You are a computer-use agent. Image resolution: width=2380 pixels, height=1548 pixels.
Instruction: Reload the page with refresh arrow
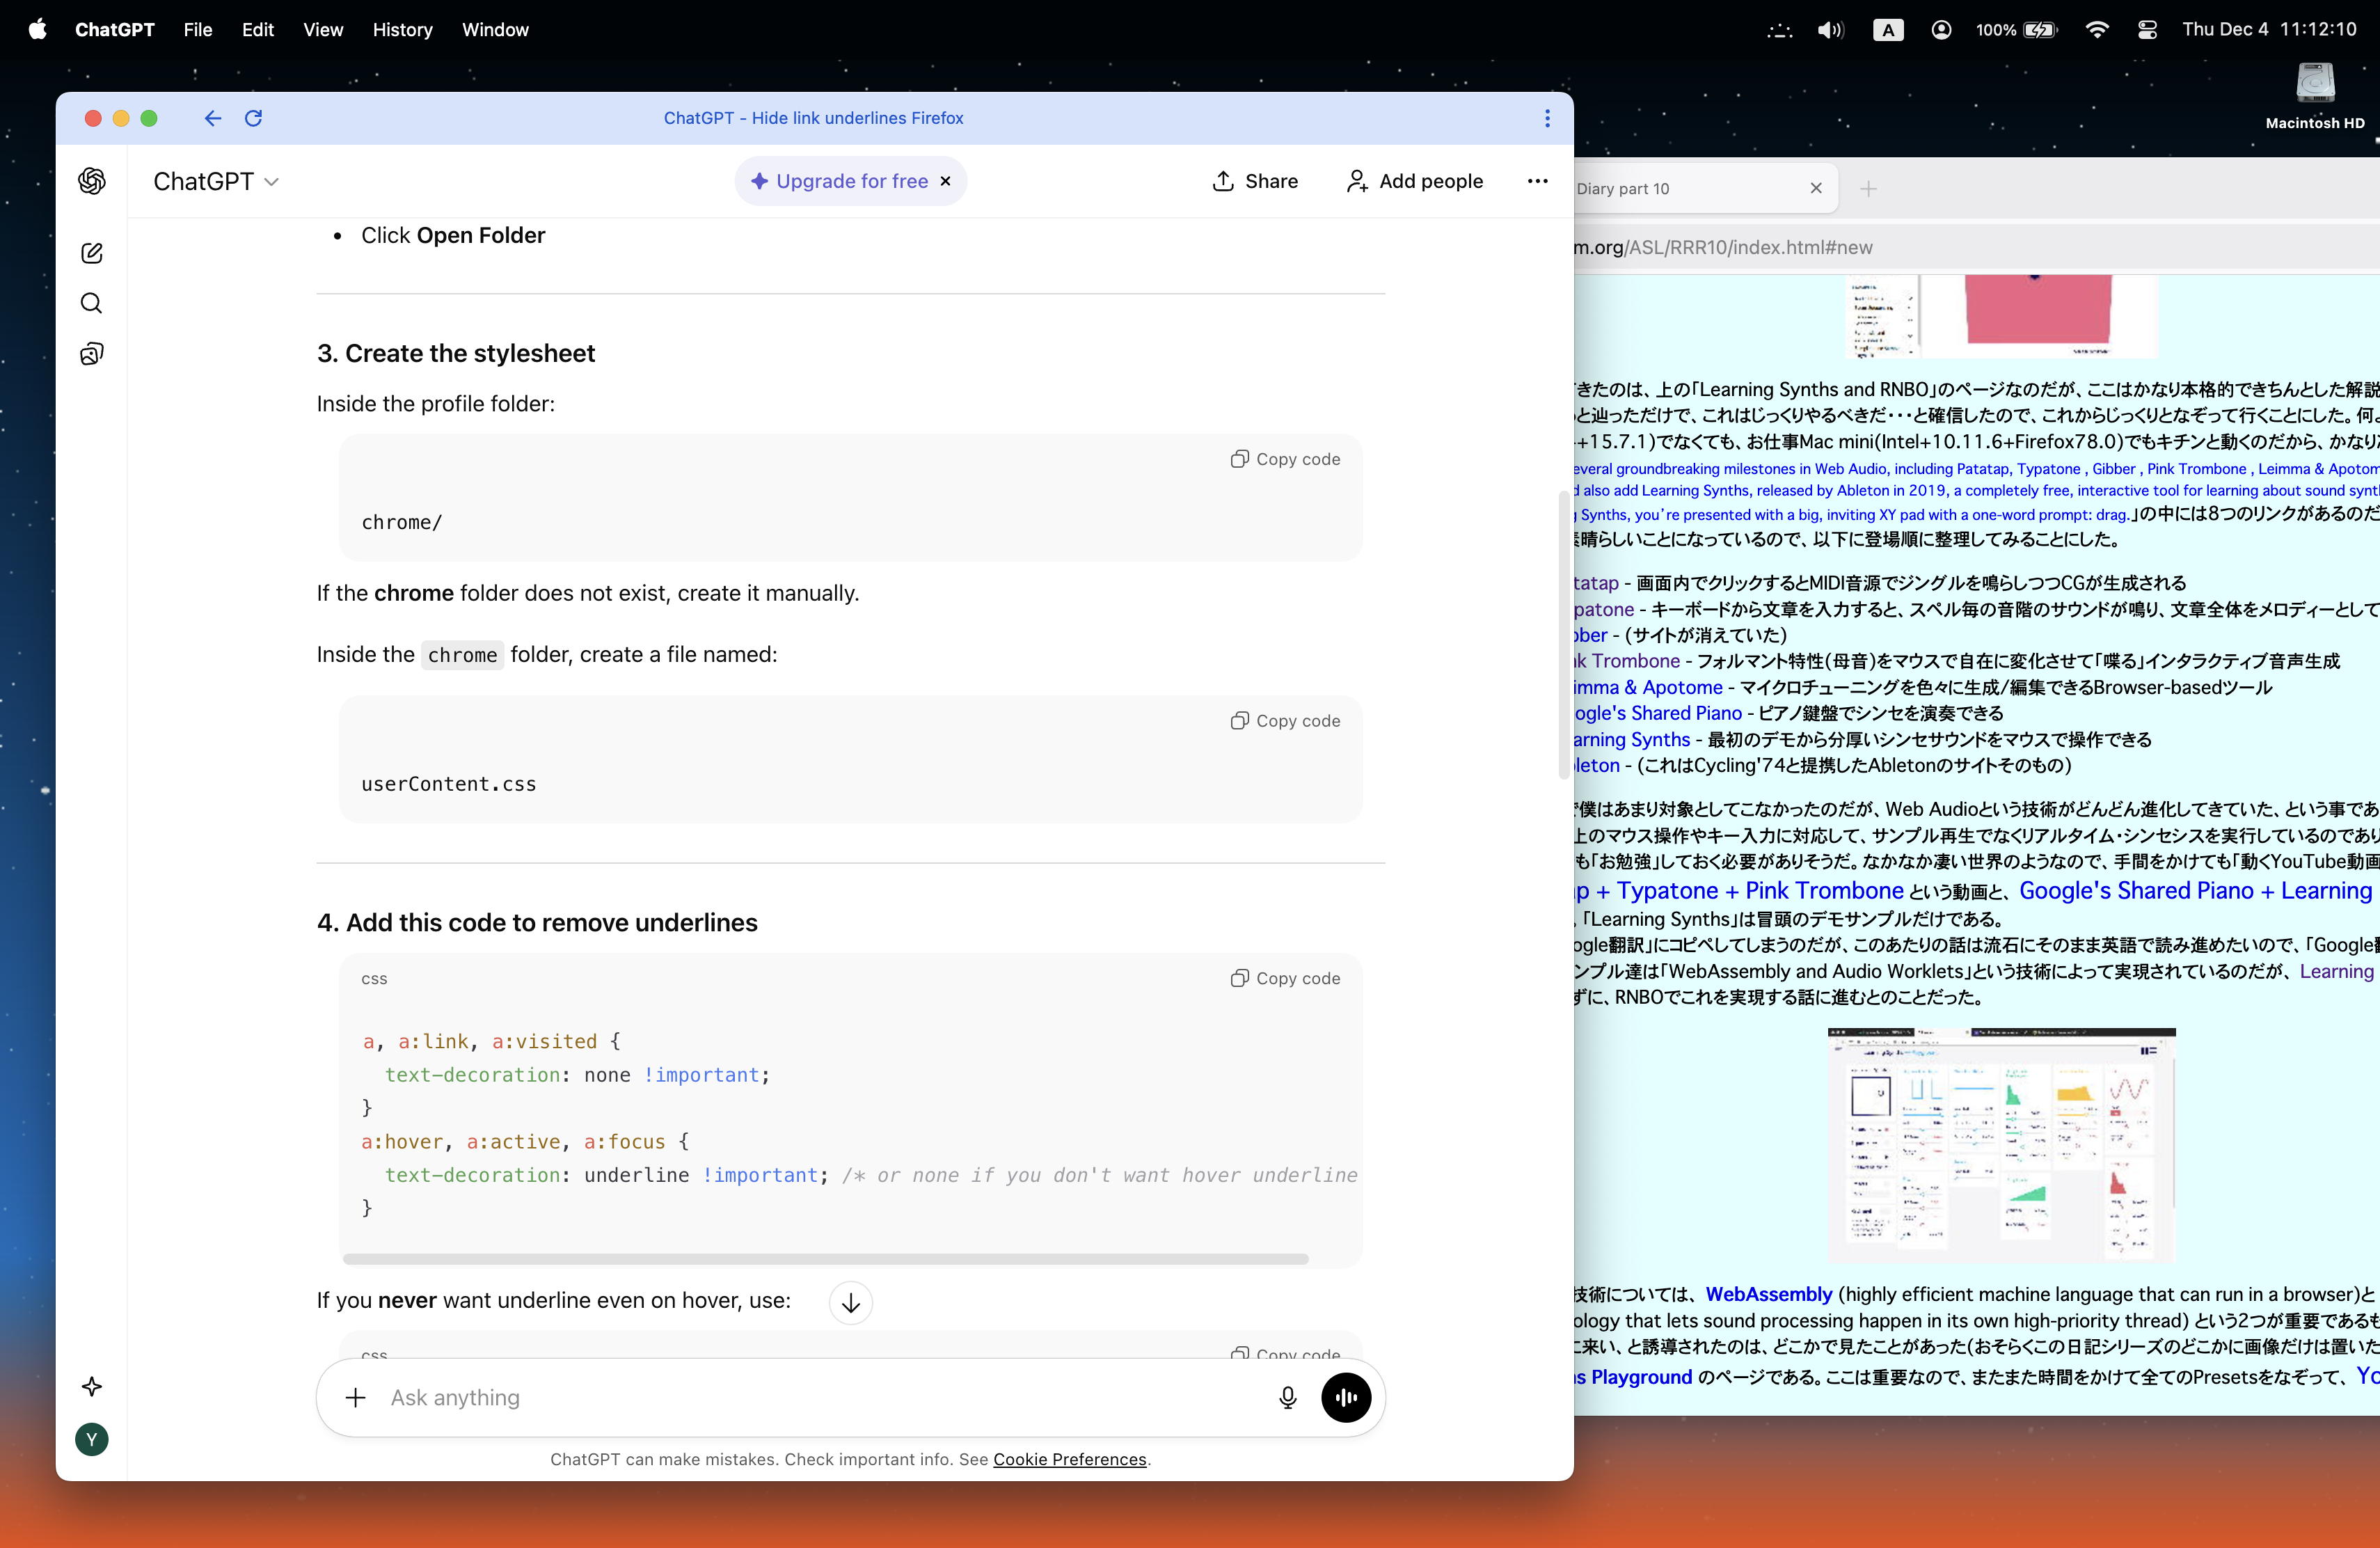pos(254,118)
